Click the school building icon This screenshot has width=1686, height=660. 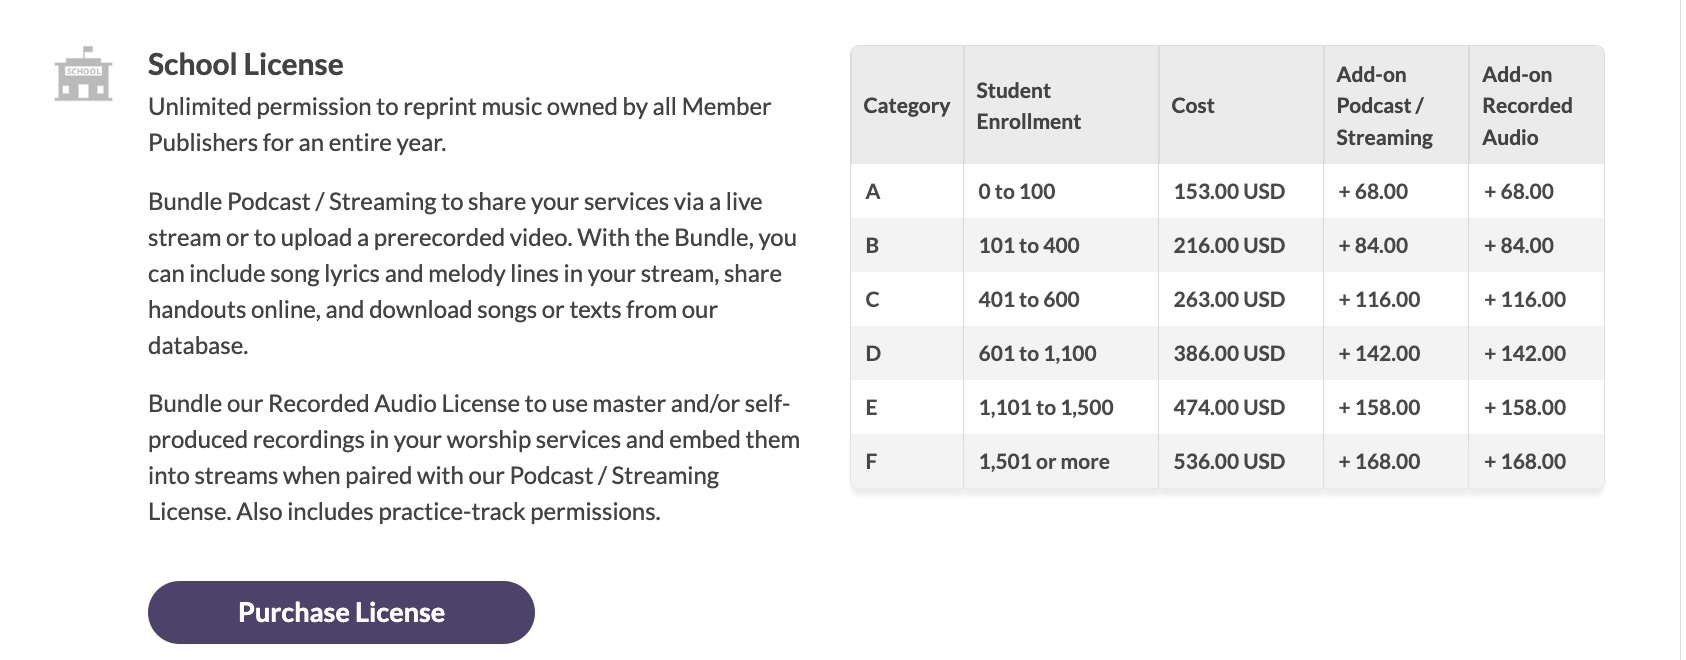(83, 74)
